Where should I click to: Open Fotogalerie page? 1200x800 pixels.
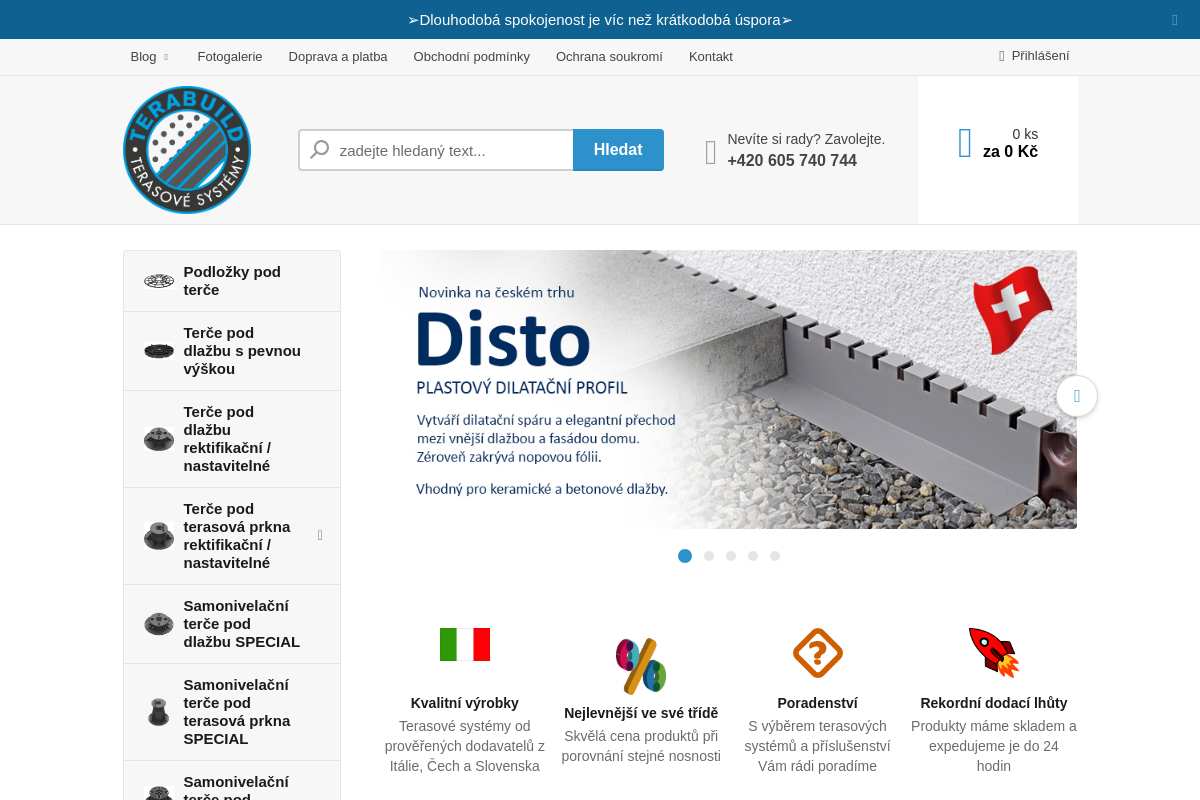(230, 57)
